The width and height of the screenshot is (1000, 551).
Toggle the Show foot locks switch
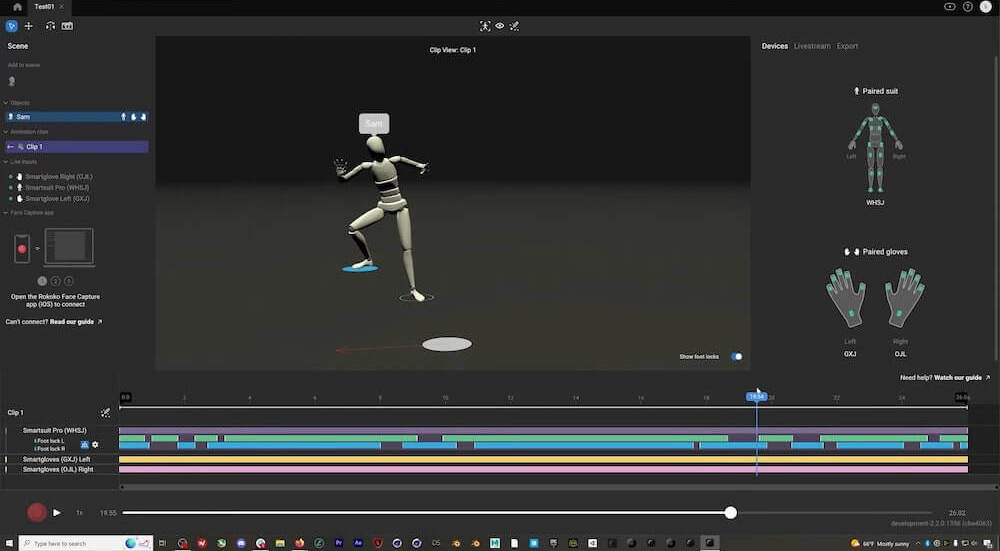(736, 356)
